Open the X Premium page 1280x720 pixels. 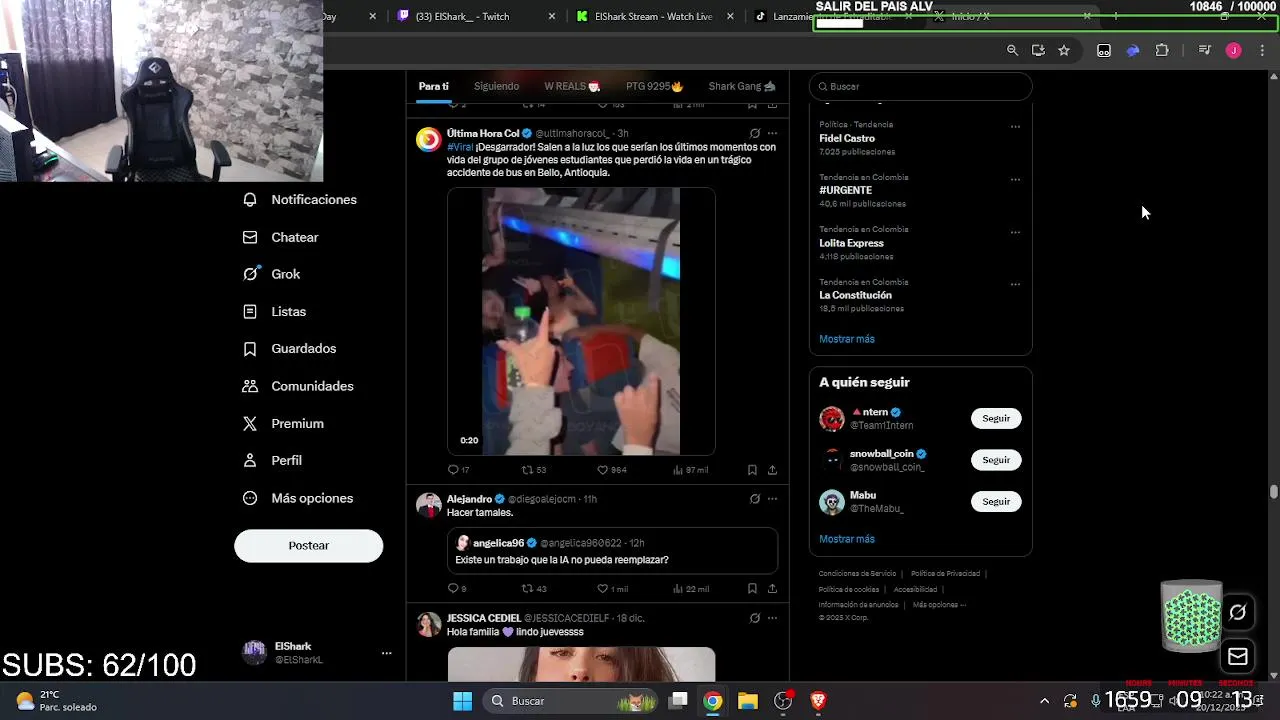(x=284, y=423)
